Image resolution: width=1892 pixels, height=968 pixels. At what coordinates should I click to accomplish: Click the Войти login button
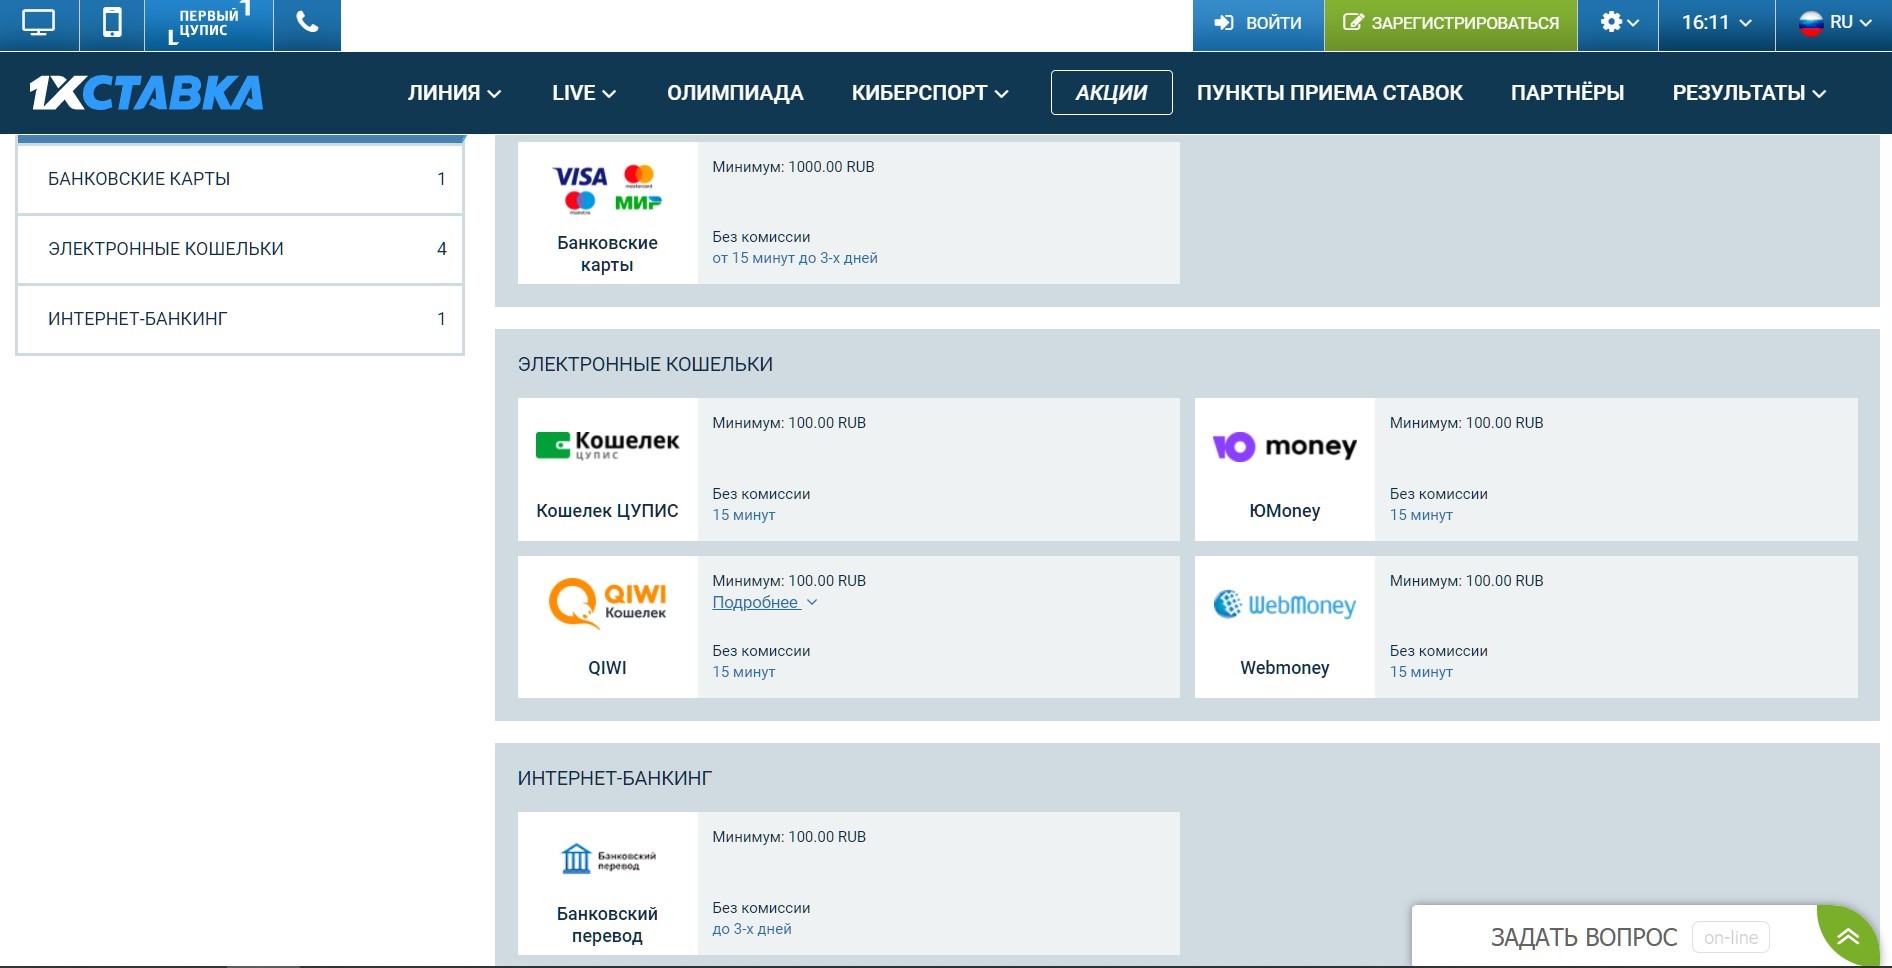coord(1258,23)
